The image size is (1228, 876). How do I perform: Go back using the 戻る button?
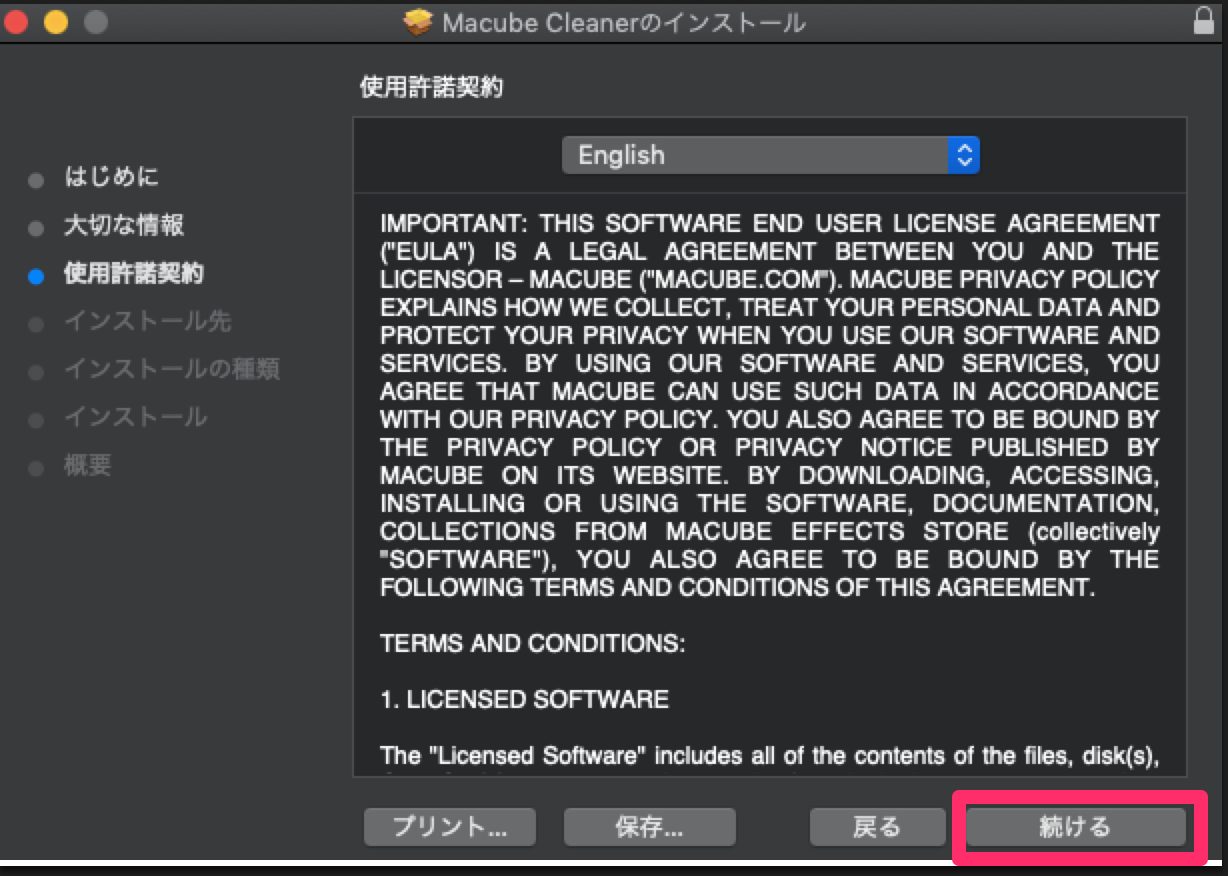(876, 827)
